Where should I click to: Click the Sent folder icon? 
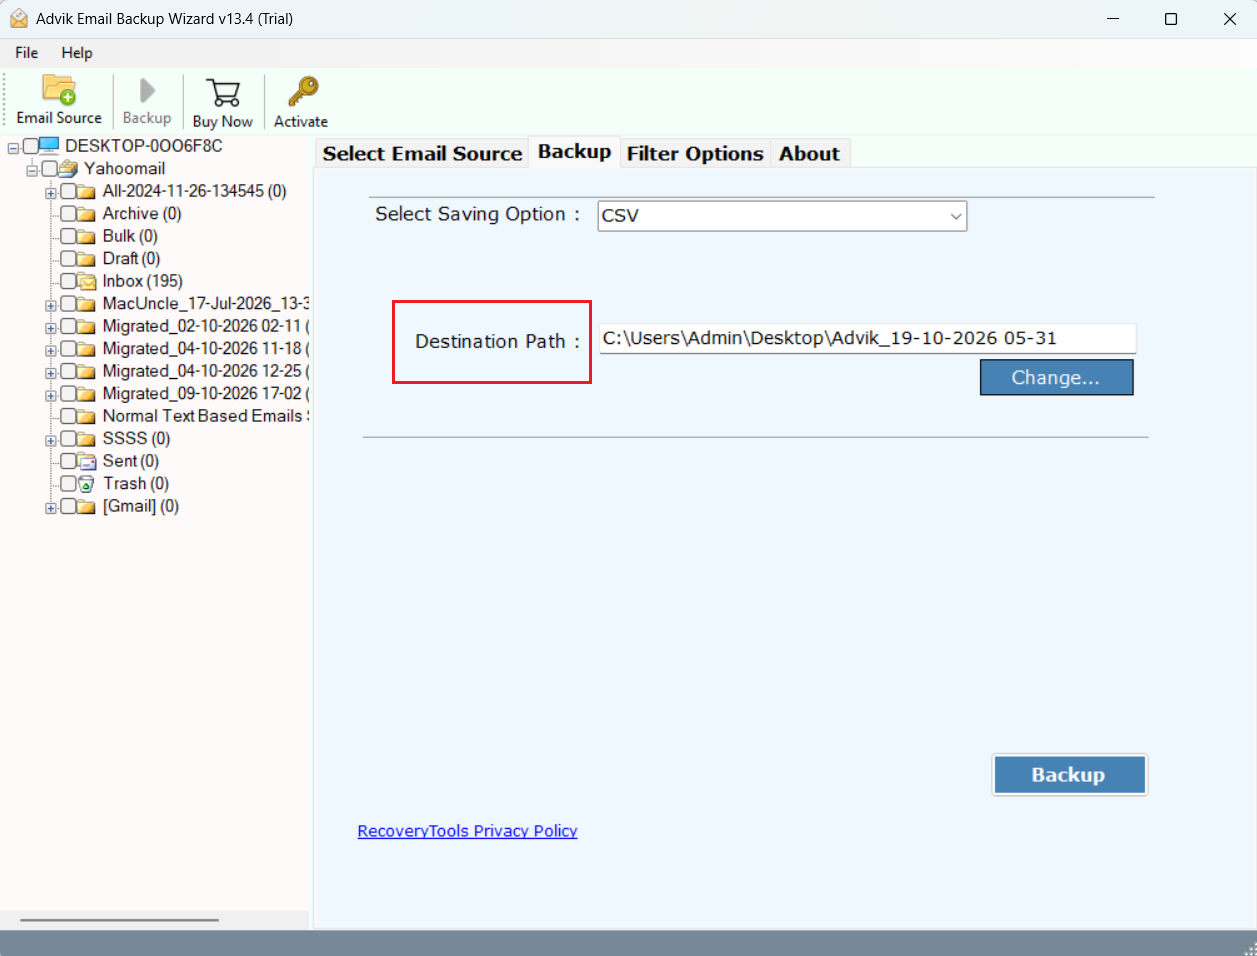pyautogui.click(x=87, y=461)
